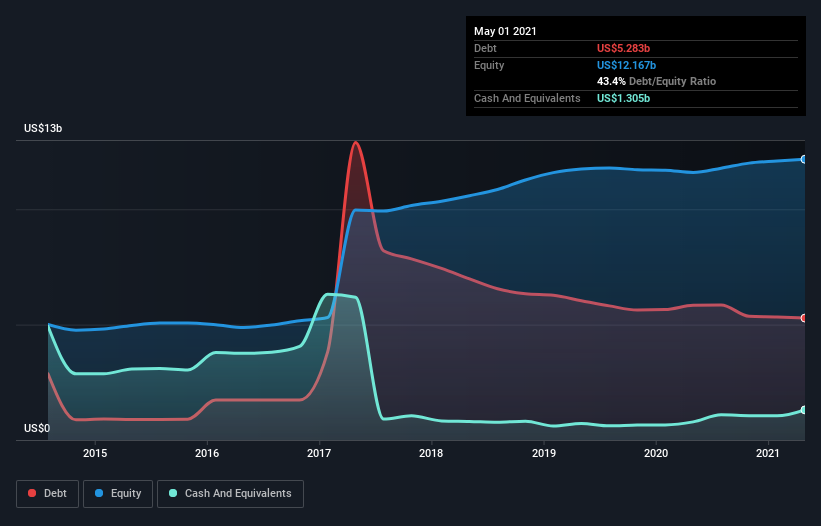Select the Equity endpoint marker at May 2021
The height and width of the screenshot is (526, 821).
click(803, 159)
